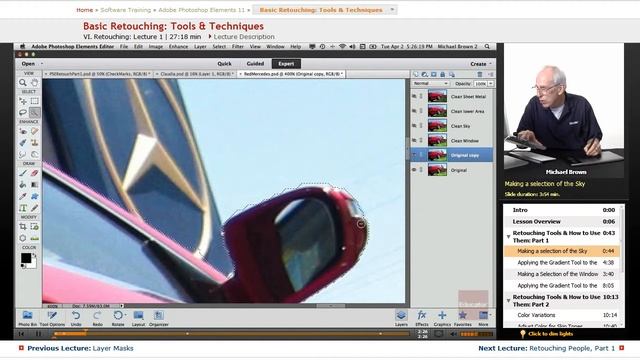Select the Type tool
This screenshot has height=360, width=640.
click(x=23, y=208)
